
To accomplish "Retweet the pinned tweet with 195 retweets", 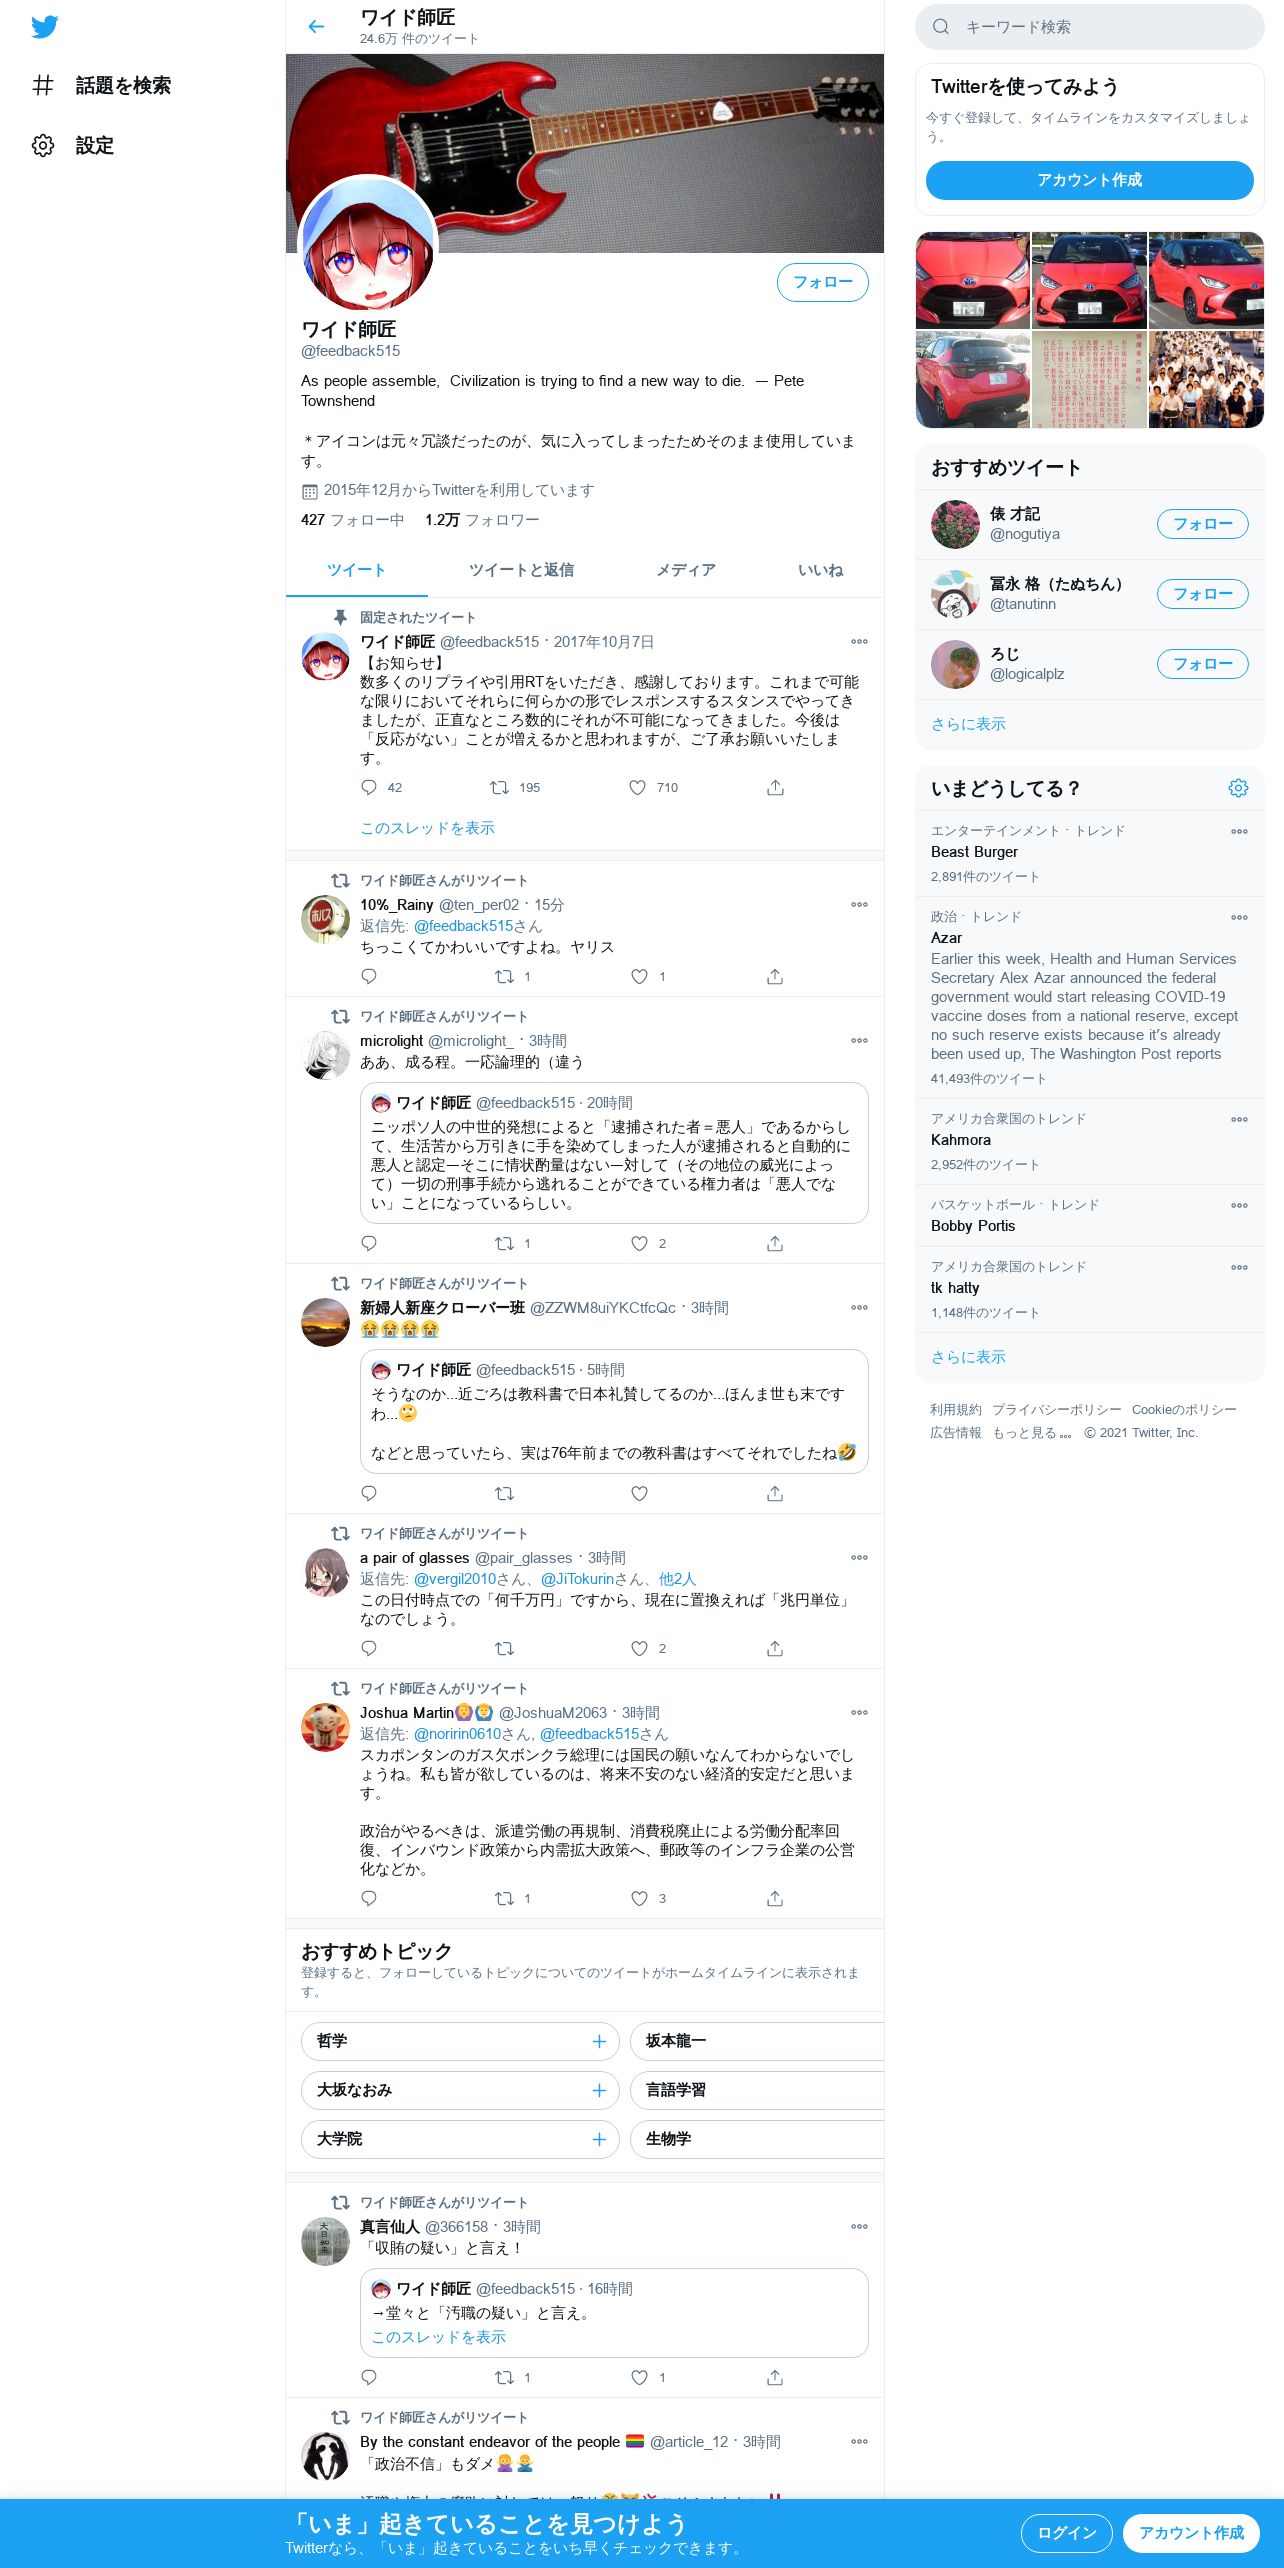I will [x=499, y=788].
